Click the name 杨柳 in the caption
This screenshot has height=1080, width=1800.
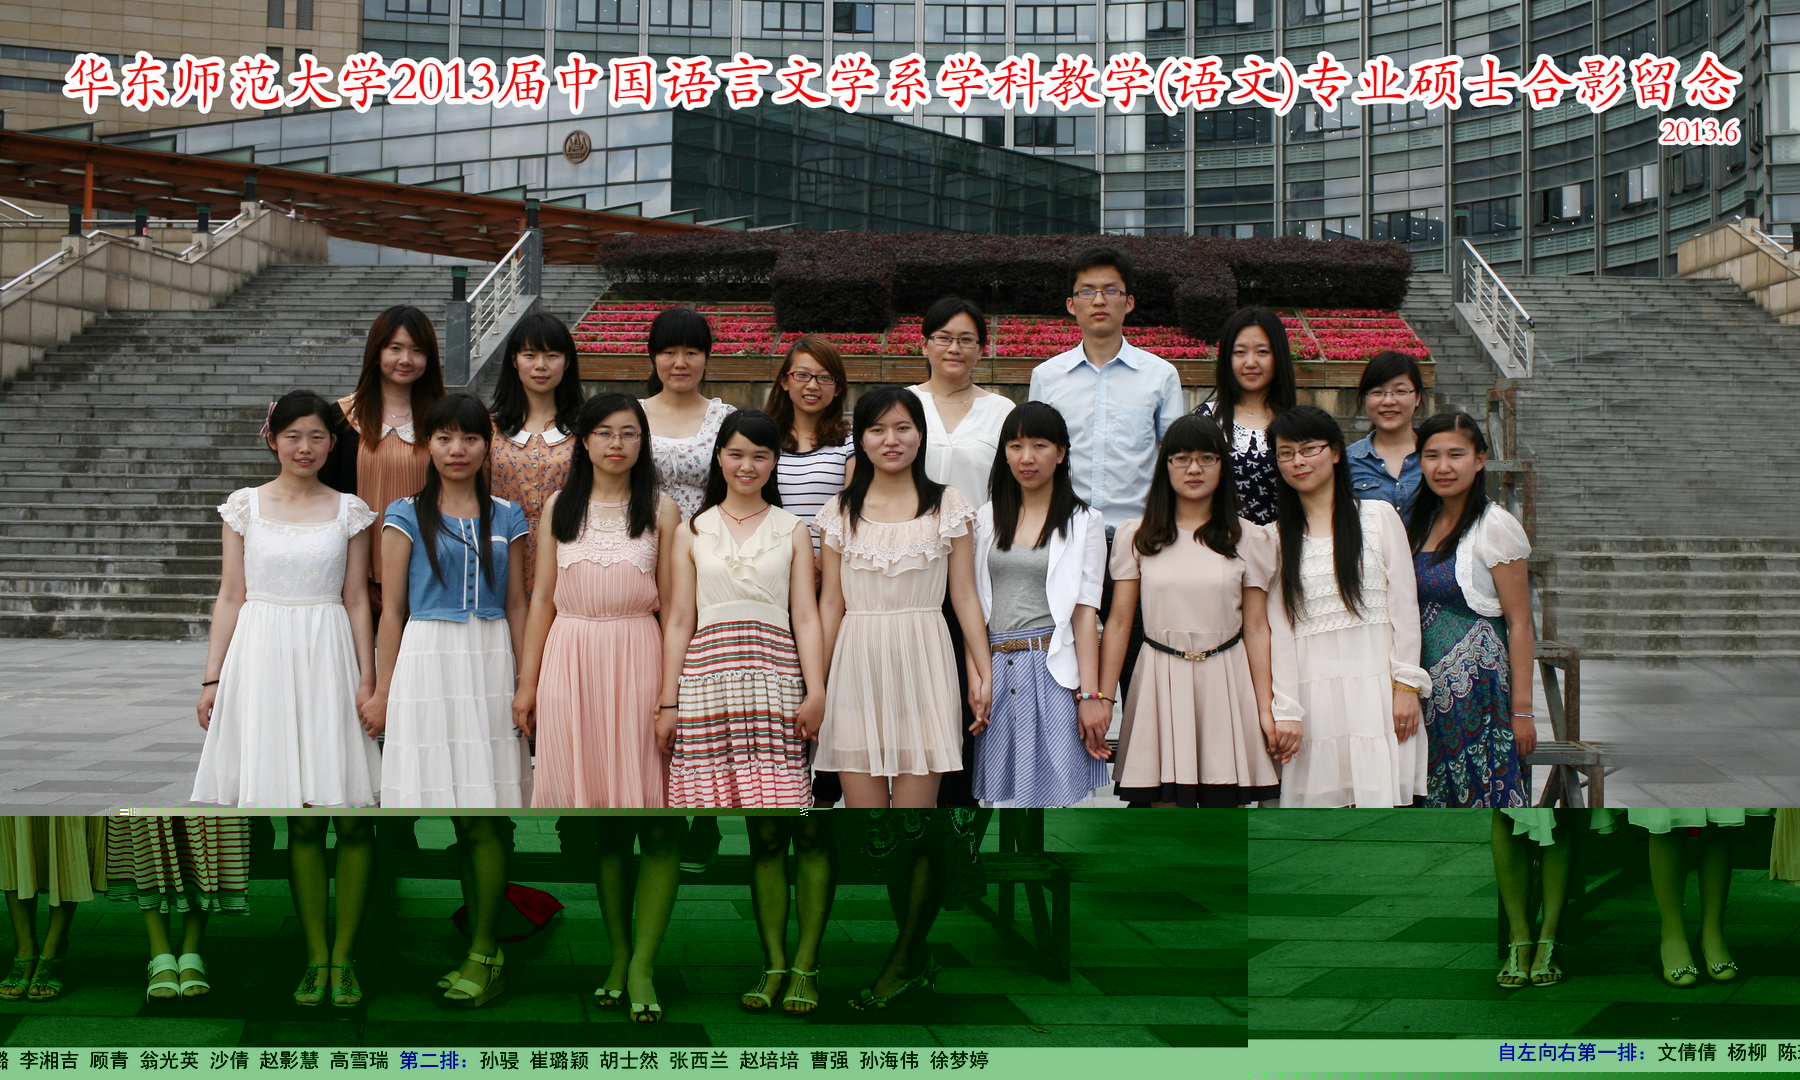click(1747, 1053)
